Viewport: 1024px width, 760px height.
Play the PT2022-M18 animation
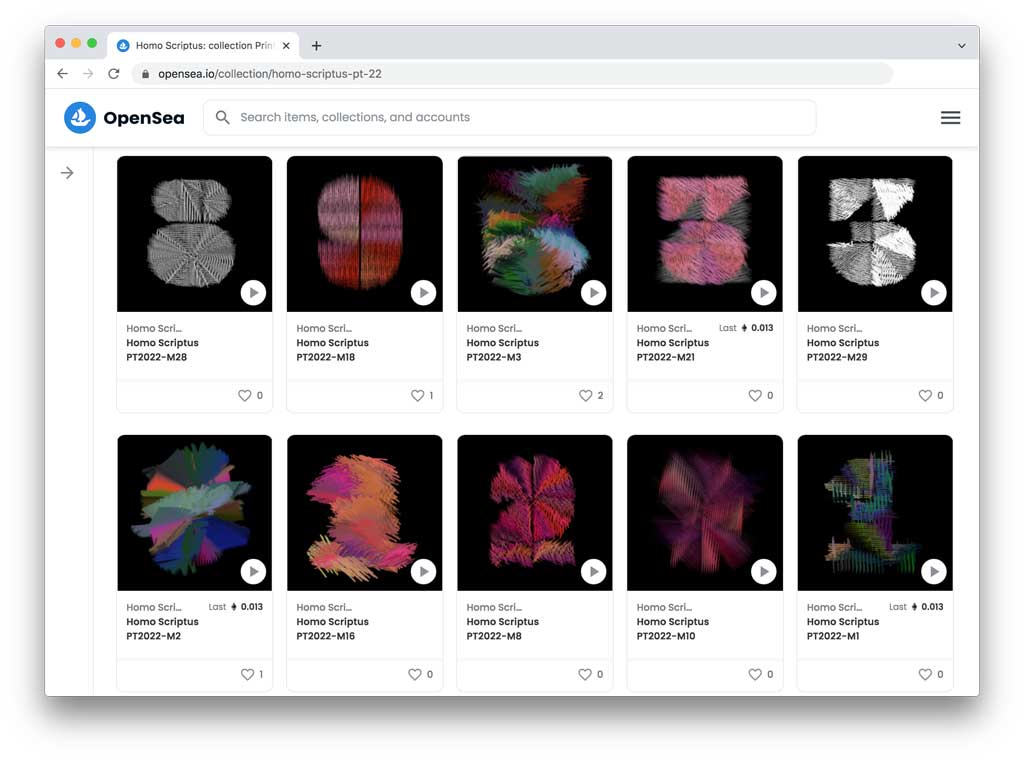coord(423,293)
